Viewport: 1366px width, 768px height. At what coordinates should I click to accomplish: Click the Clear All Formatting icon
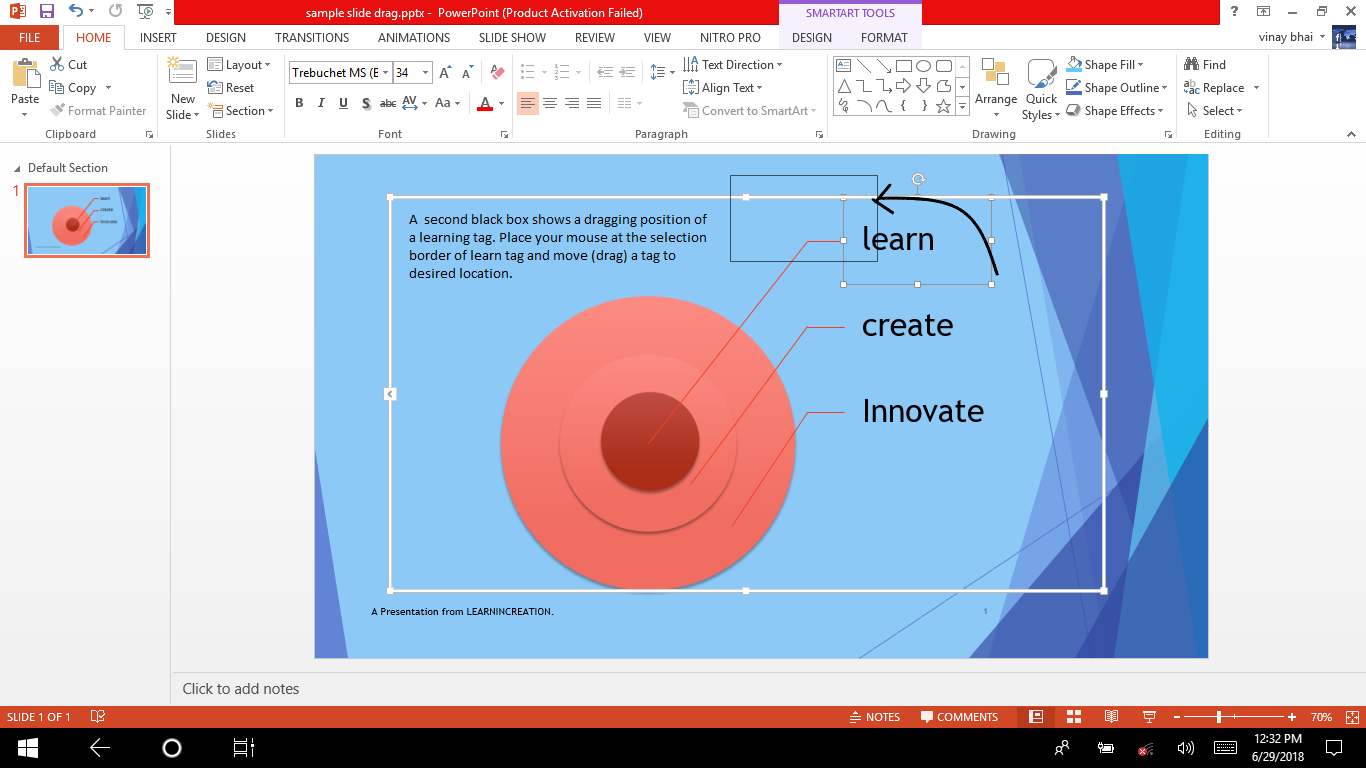click(497, 73)
